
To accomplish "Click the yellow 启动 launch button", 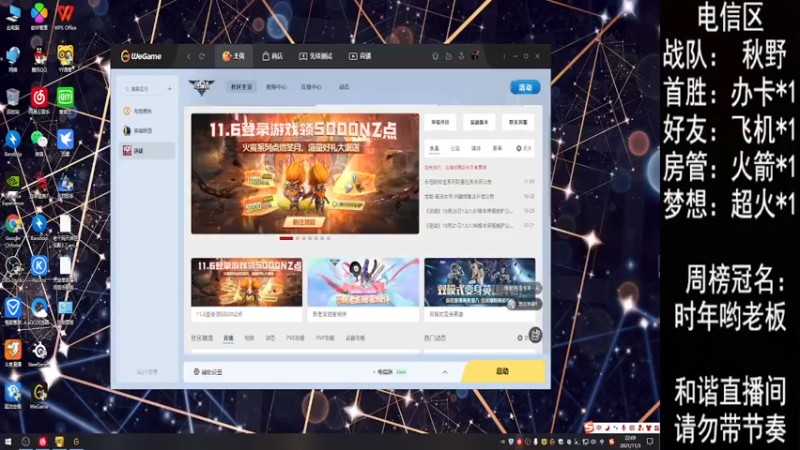I will tap(504, 371).
